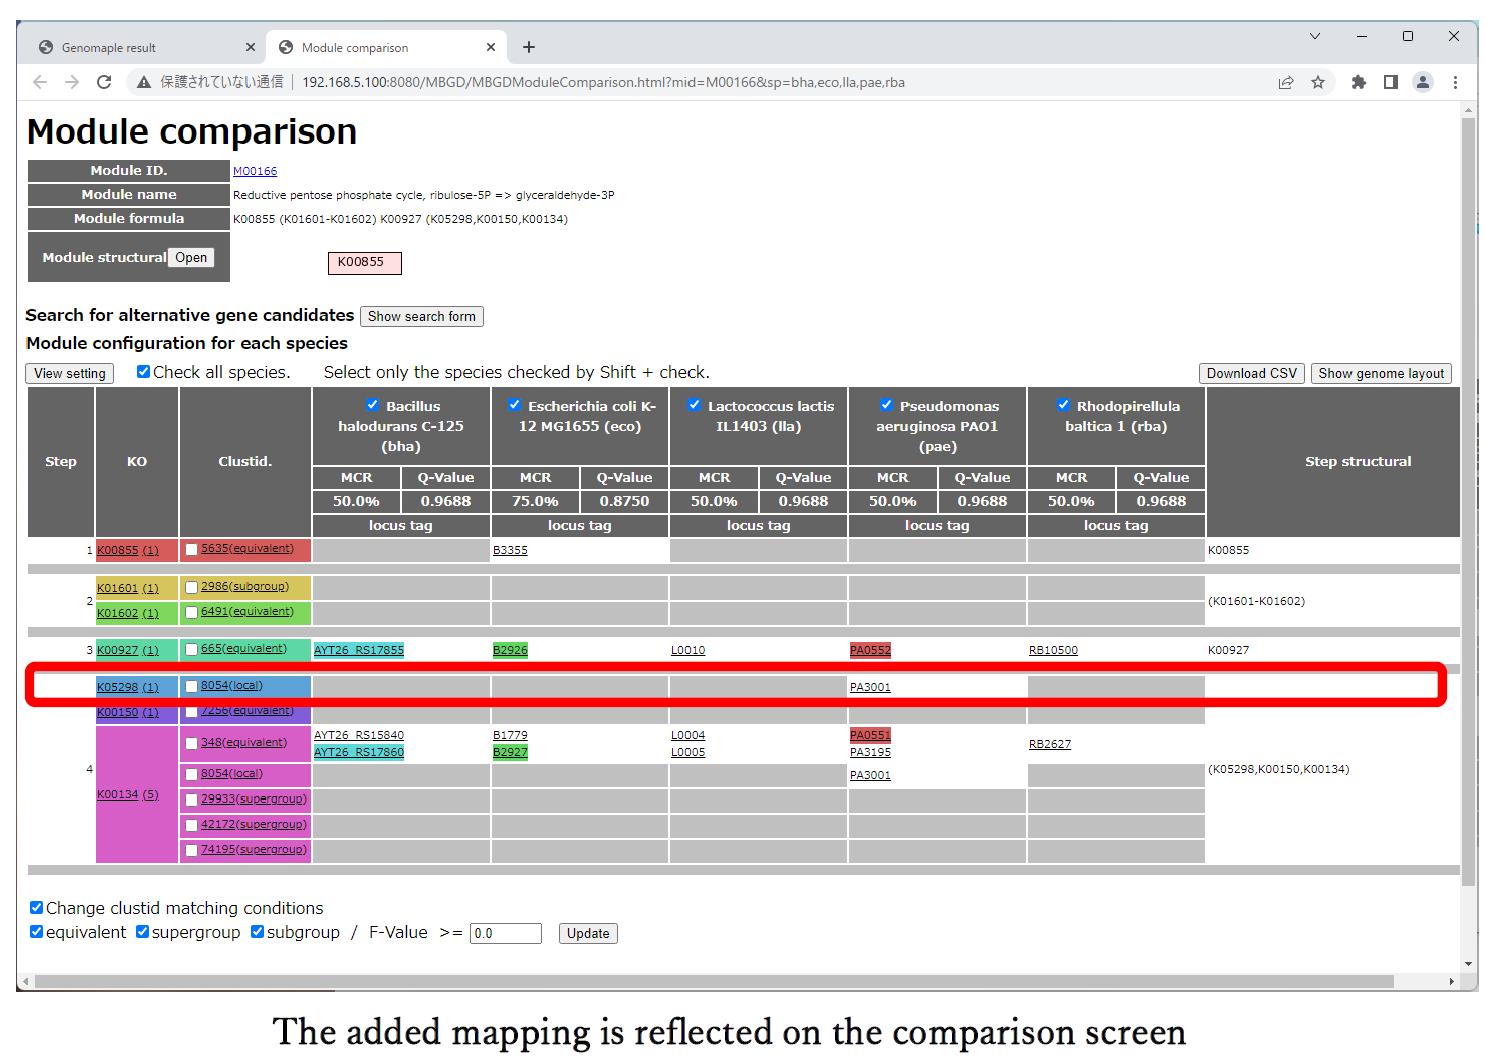Uncheck the 'Check all species' checkbox
Image resolution: width=1486 pixels, height=1057 pixels.
point(144,372)
